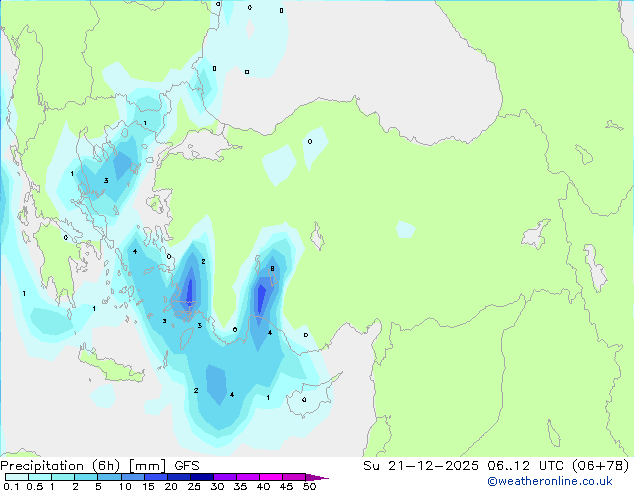Click the '10' legend tick label
Image resolution: width=634 pixels, height=490 pixels.
125,486
